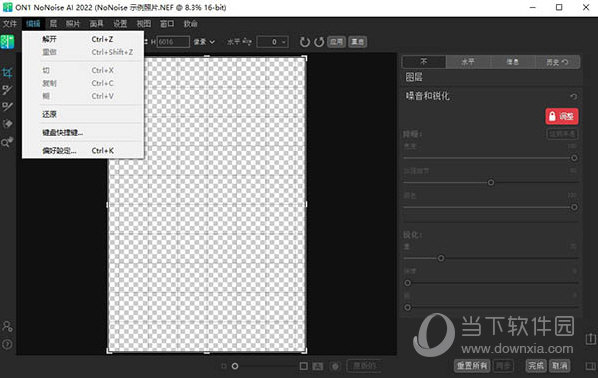Click the small zoom-out square by zoom slider
Image resolution: width=598 pixels, height=378 pixels.
tap(224, 366)
